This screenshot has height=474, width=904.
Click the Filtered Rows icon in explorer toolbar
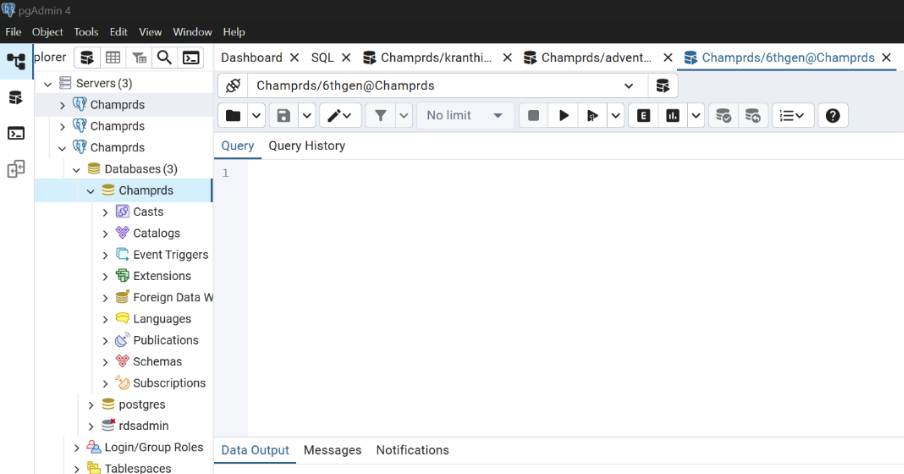pyautogui.click(x=139, y=58)
